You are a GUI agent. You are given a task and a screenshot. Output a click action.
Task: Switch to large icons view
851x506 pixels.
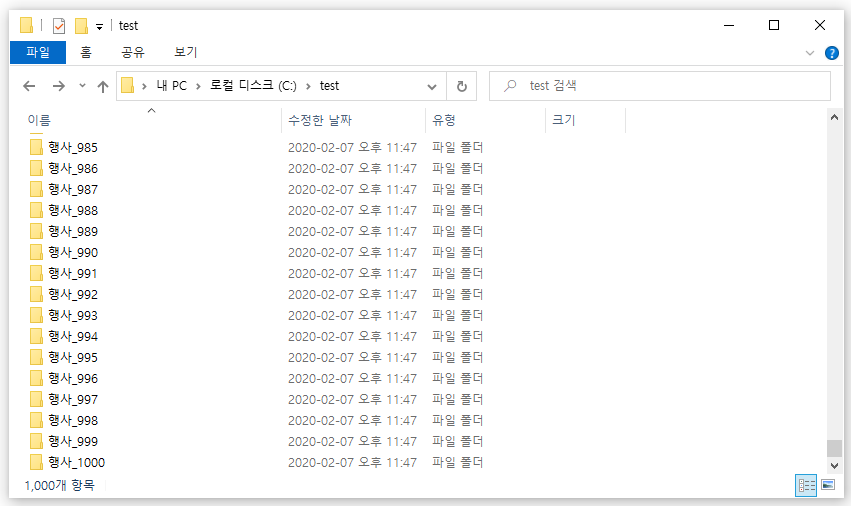[x=828, y=485]
